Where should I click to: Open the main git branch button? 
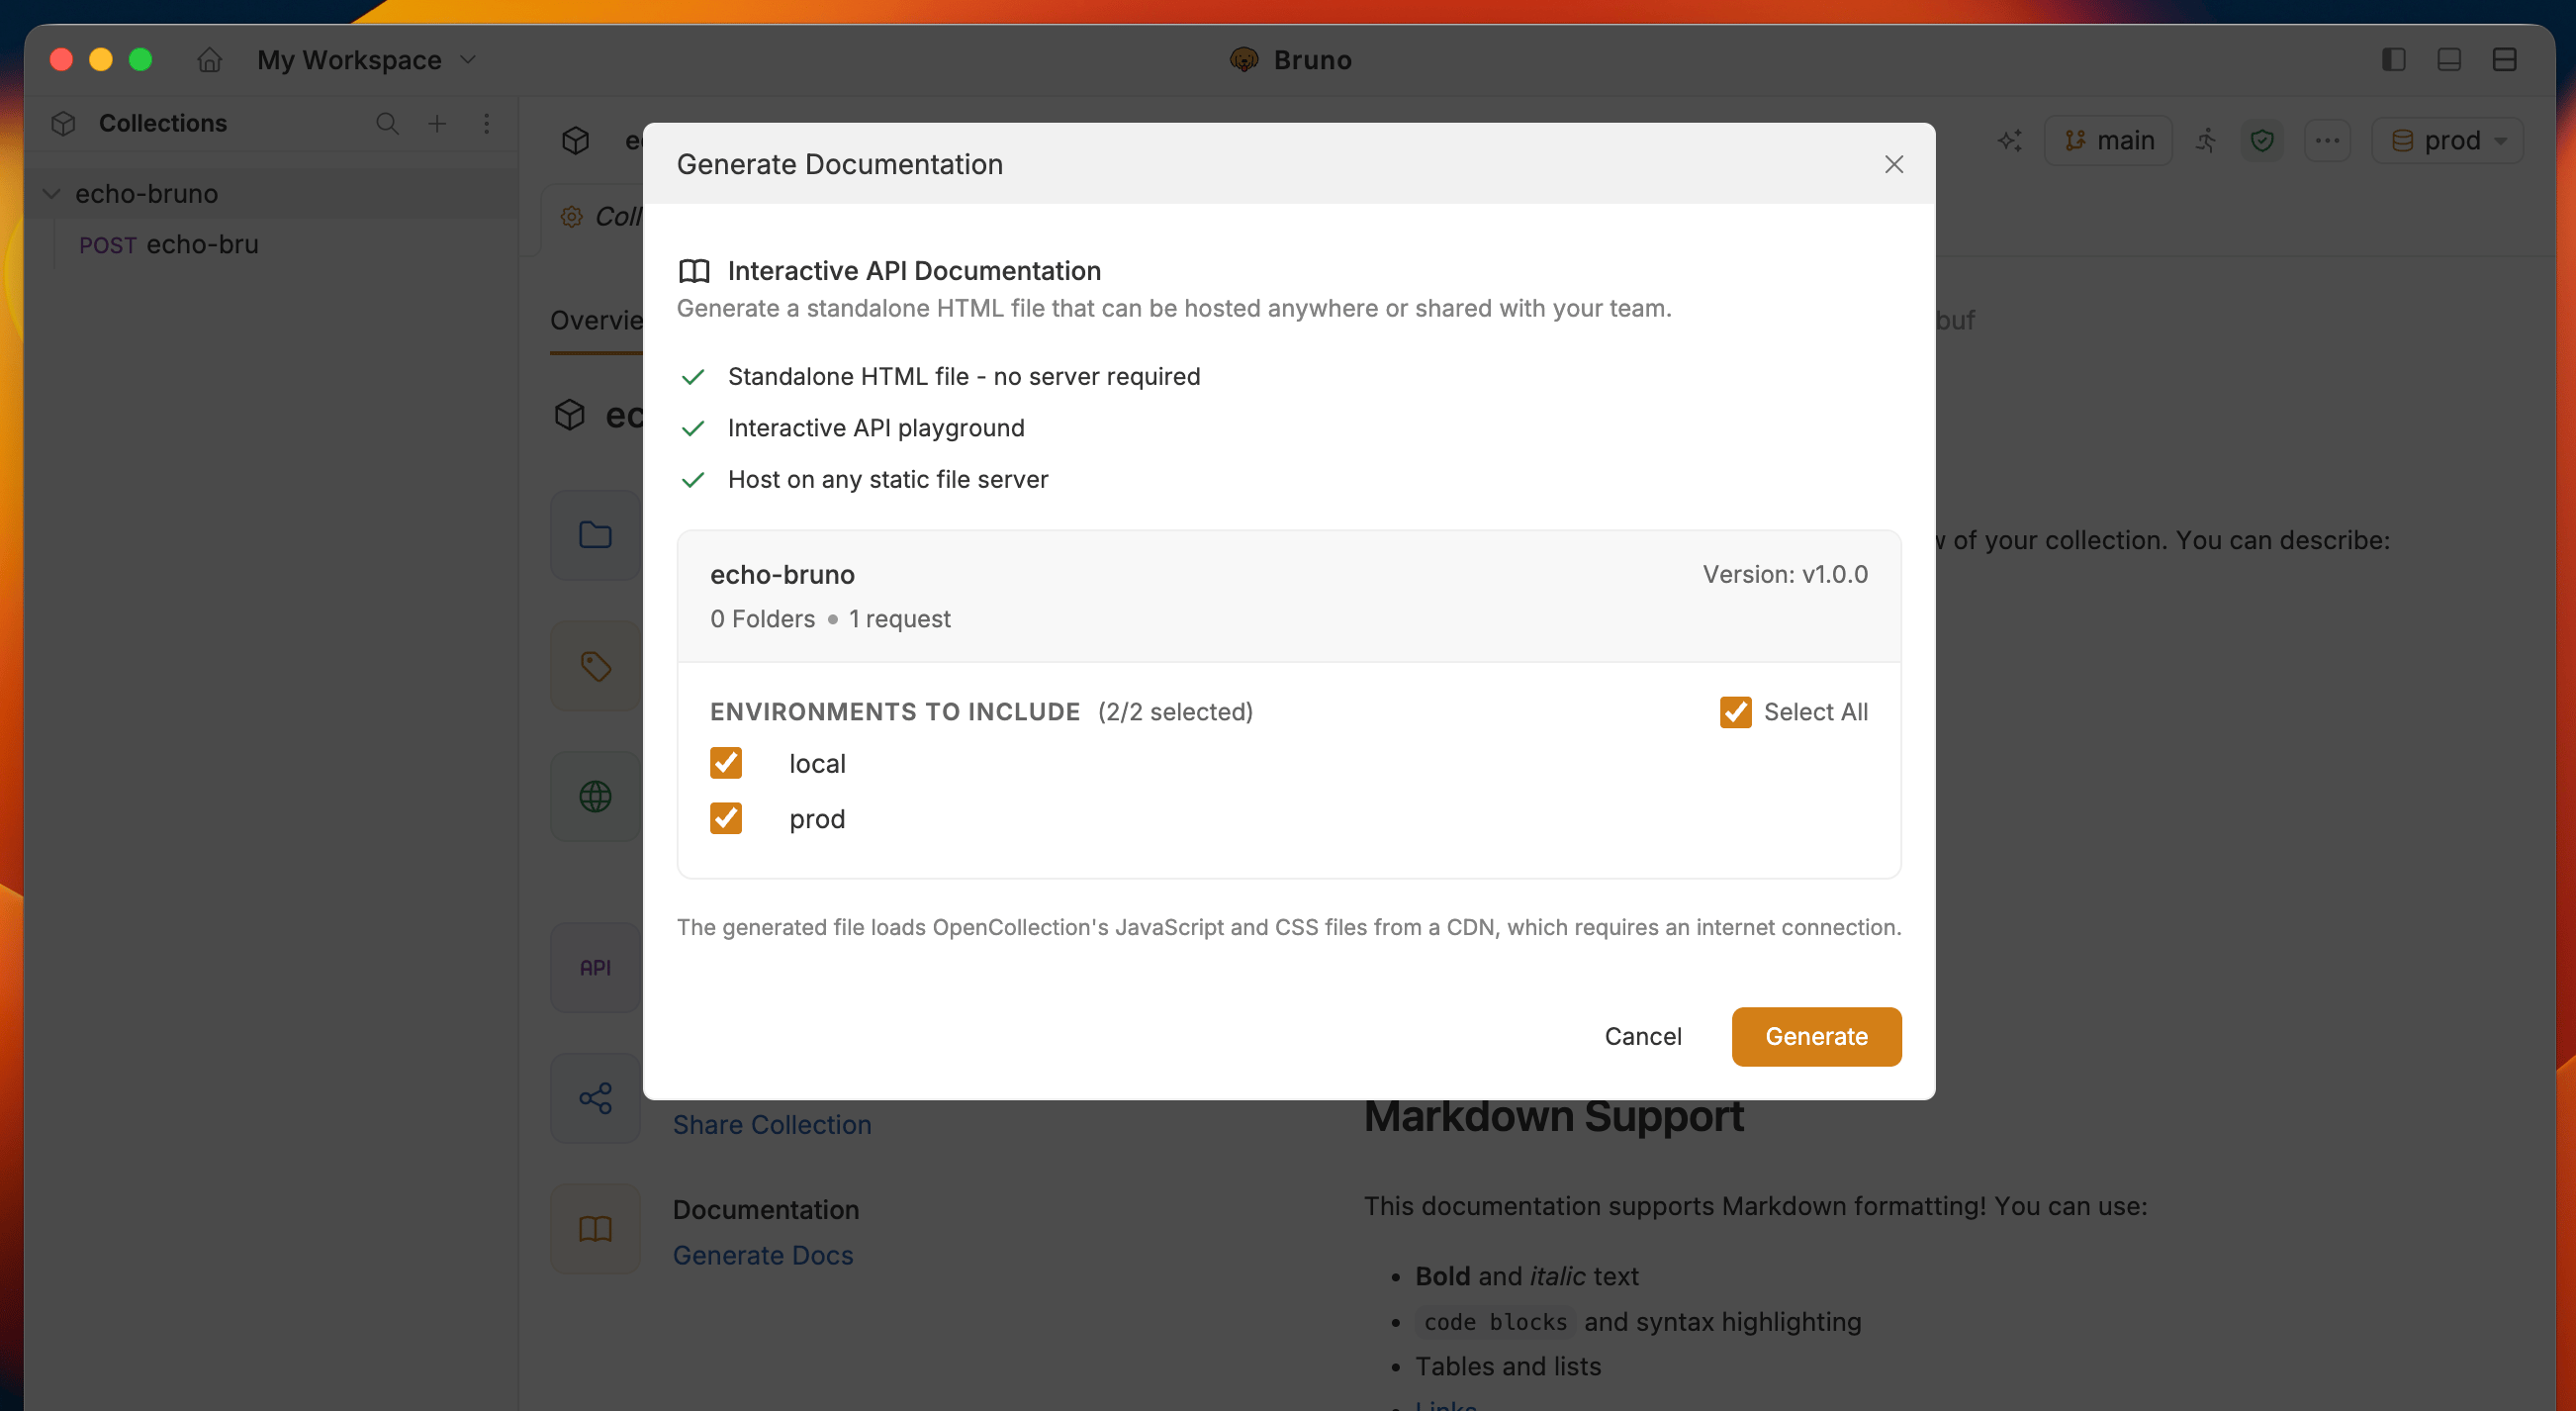pos(2108,140)
